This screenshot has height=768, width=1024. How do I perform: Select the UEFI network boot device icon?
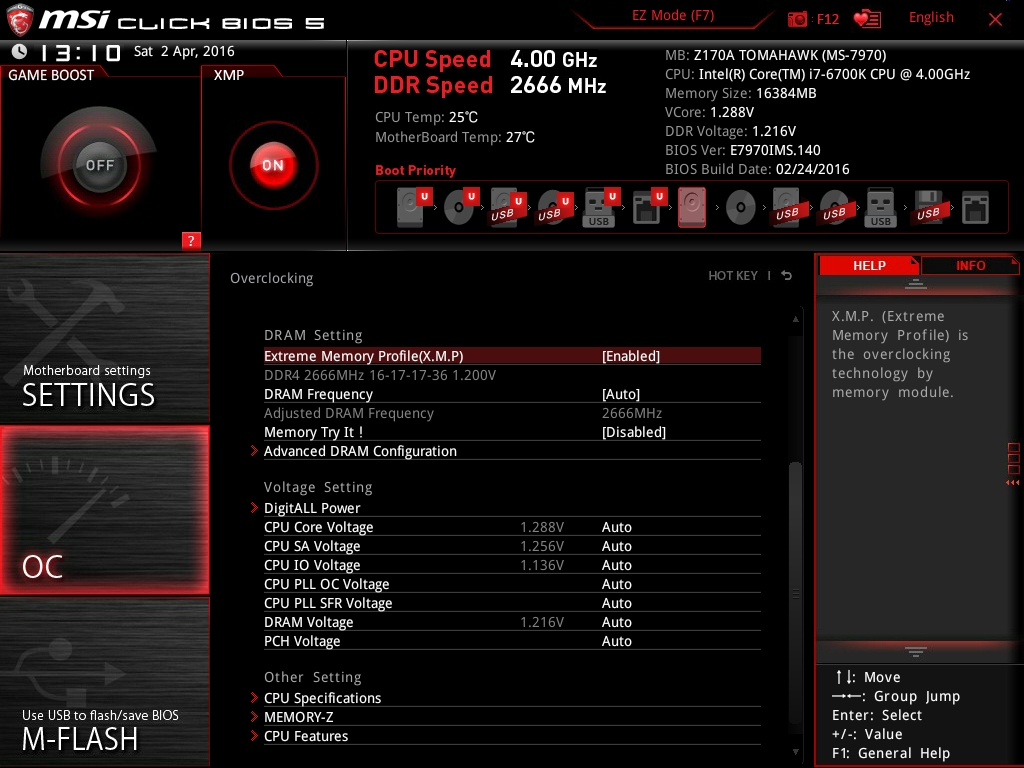point(648,207)
